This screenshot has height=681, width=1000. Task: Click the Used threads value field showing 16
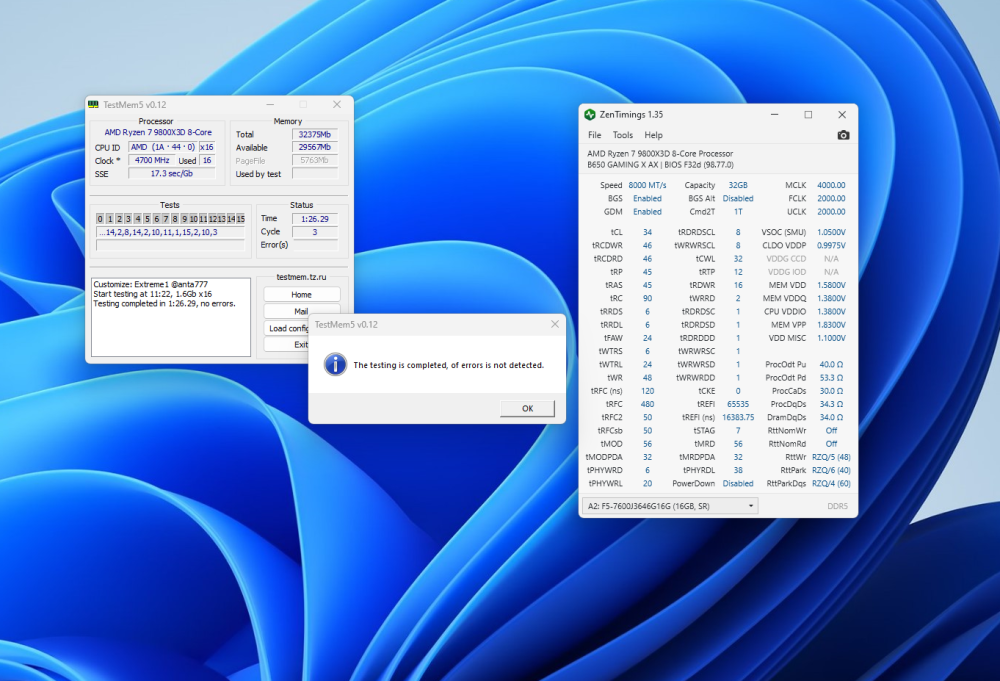(206, 160)
